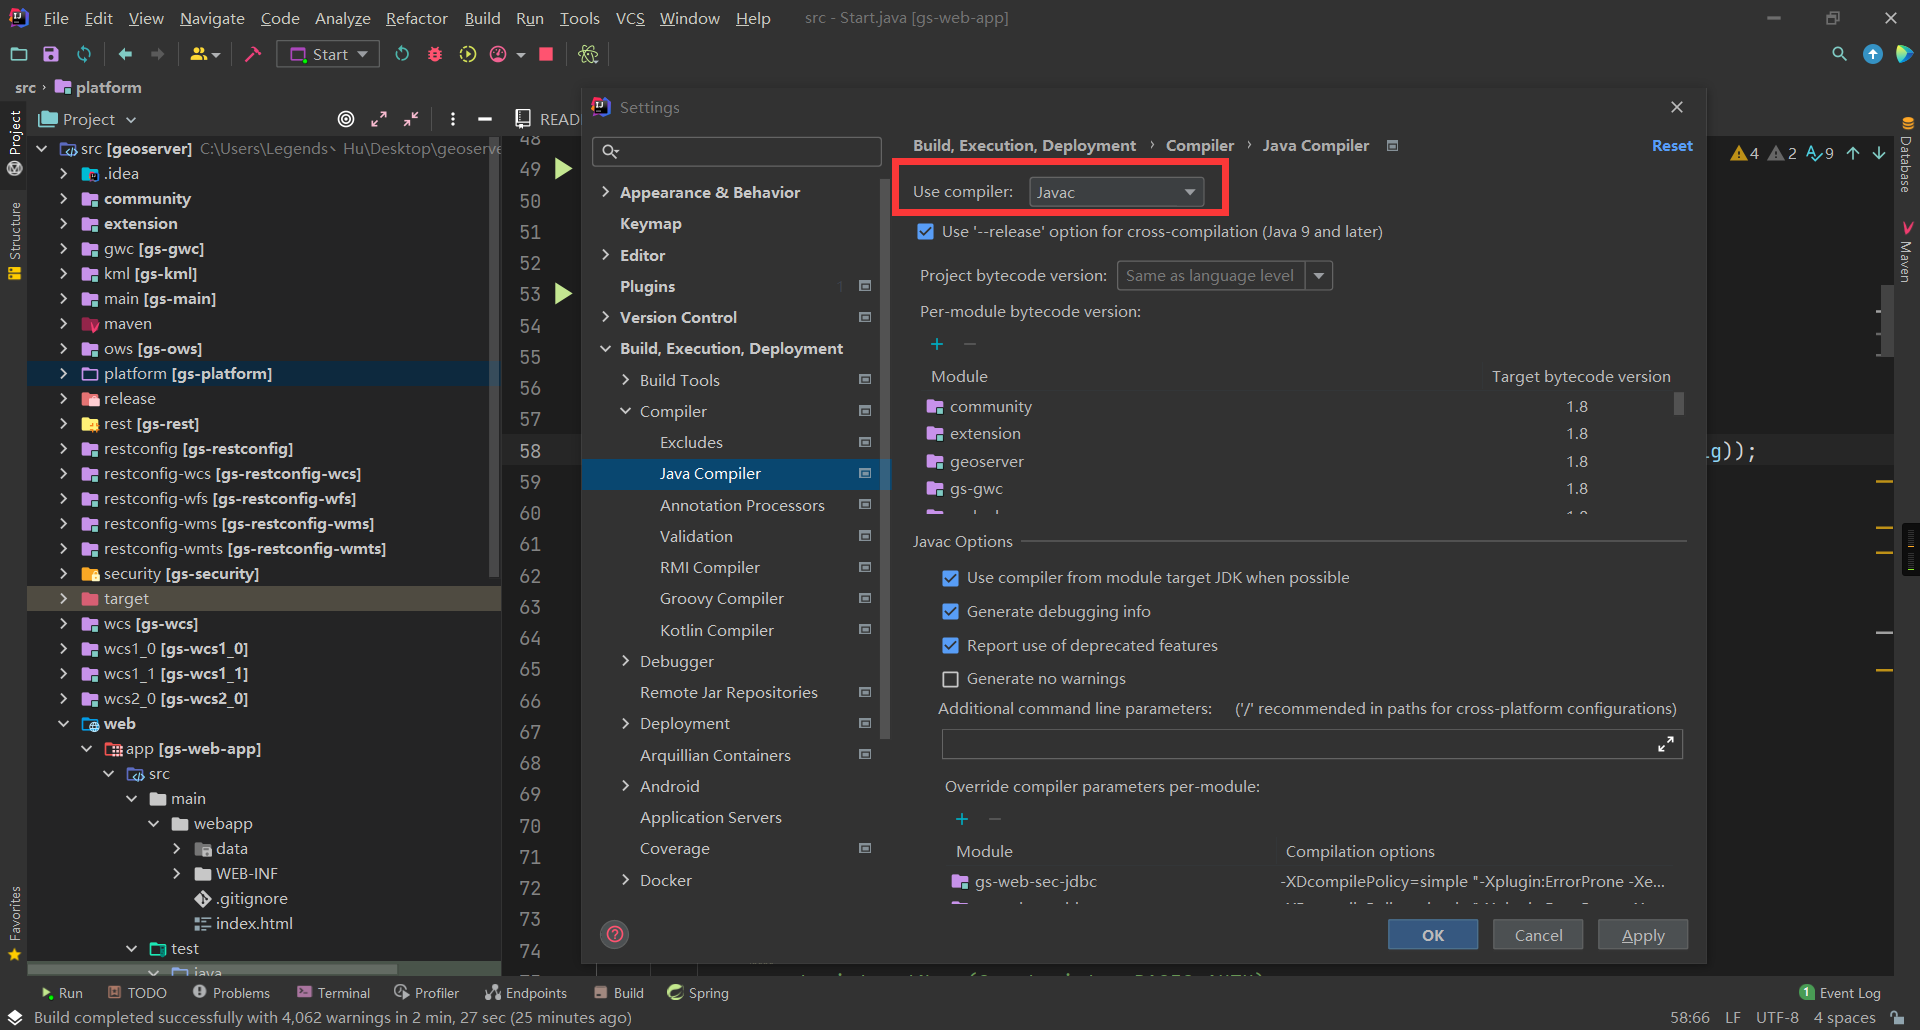
Task: Click Expand All in Project panel
Action: pyautogui.click(x=379, y=119)
